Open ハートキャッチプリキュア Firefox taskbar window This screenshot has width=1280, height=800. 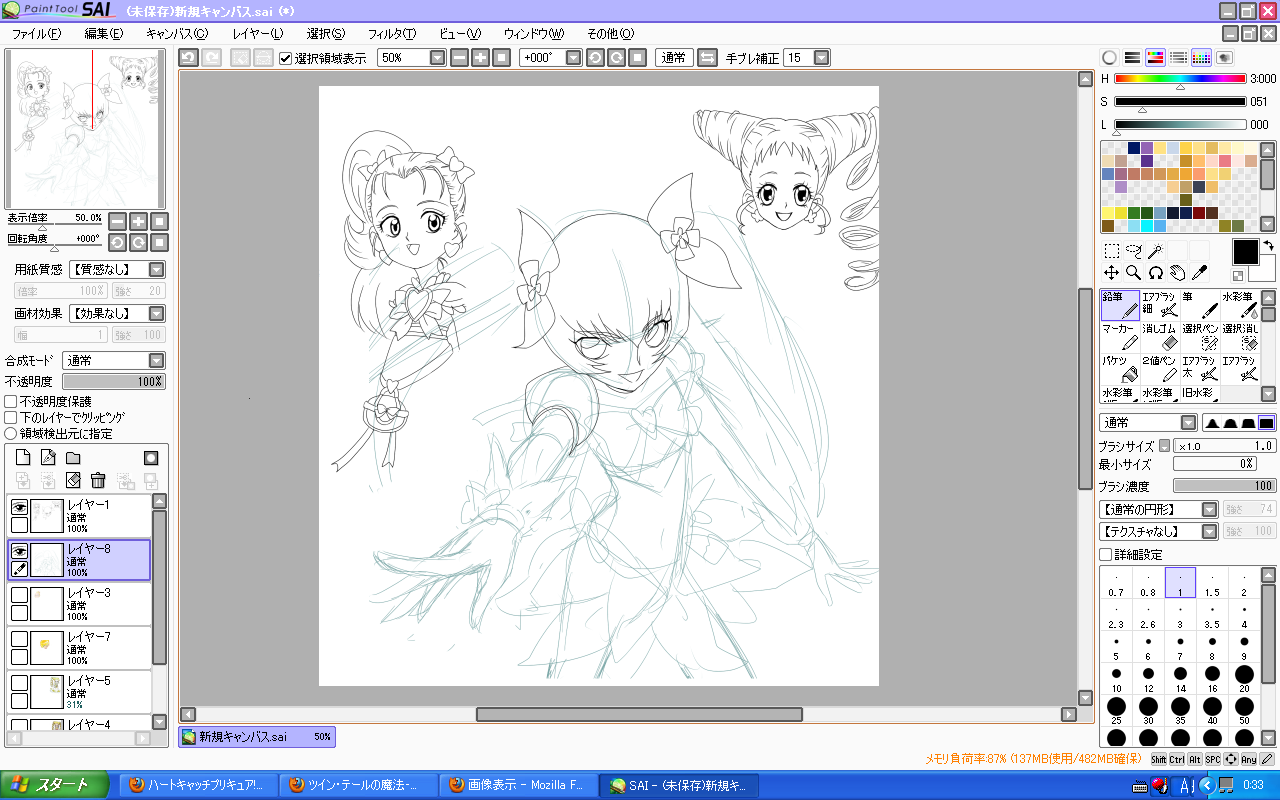(198, 785)
